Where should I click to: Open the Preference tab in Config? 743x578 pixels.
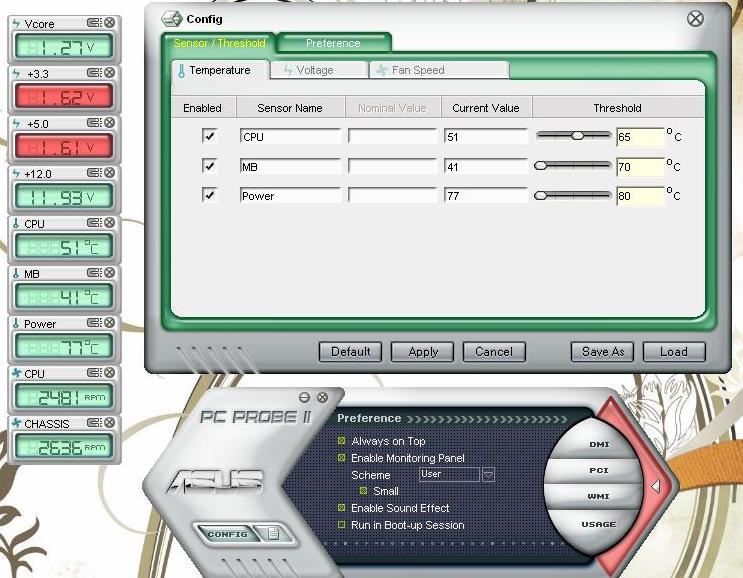333,43
